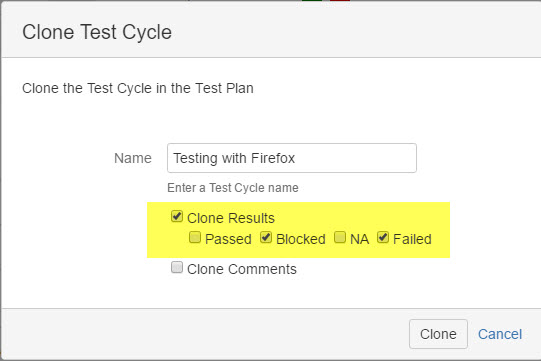Enable the Passed results checkbox
This screenshot has width=541, height=361.
pyautogui.click(x=195, y=237)
